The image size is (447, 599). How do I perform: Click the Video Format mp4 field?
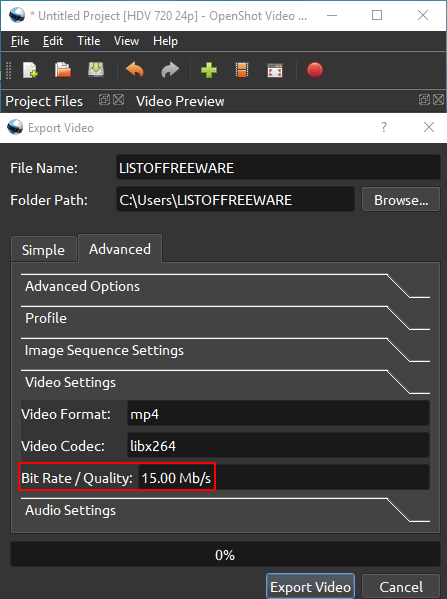(278, 414)
